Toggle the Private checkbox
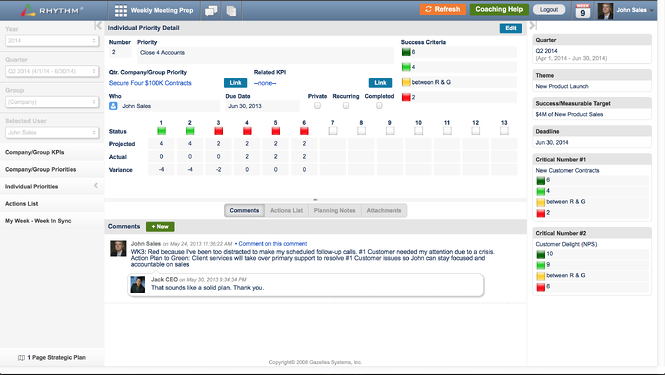The image size is (665, 375). click(317, 106)
